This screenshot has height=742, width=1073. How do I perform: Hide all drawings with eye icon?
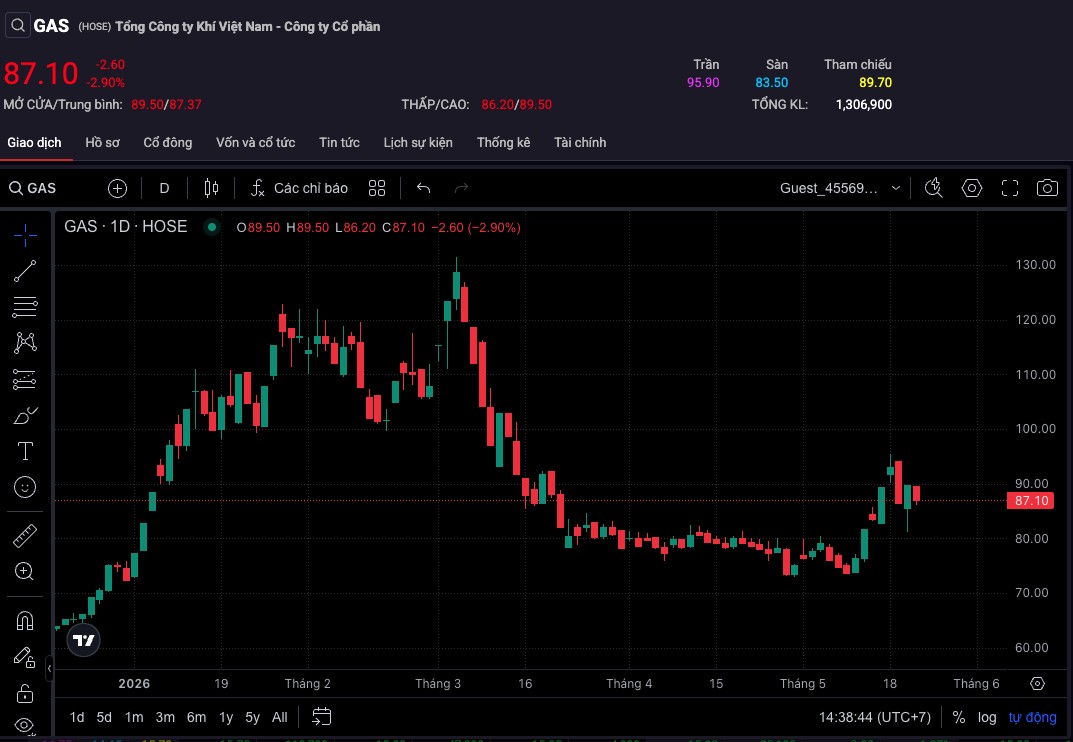pyautogui.click(x=25, y=726)
